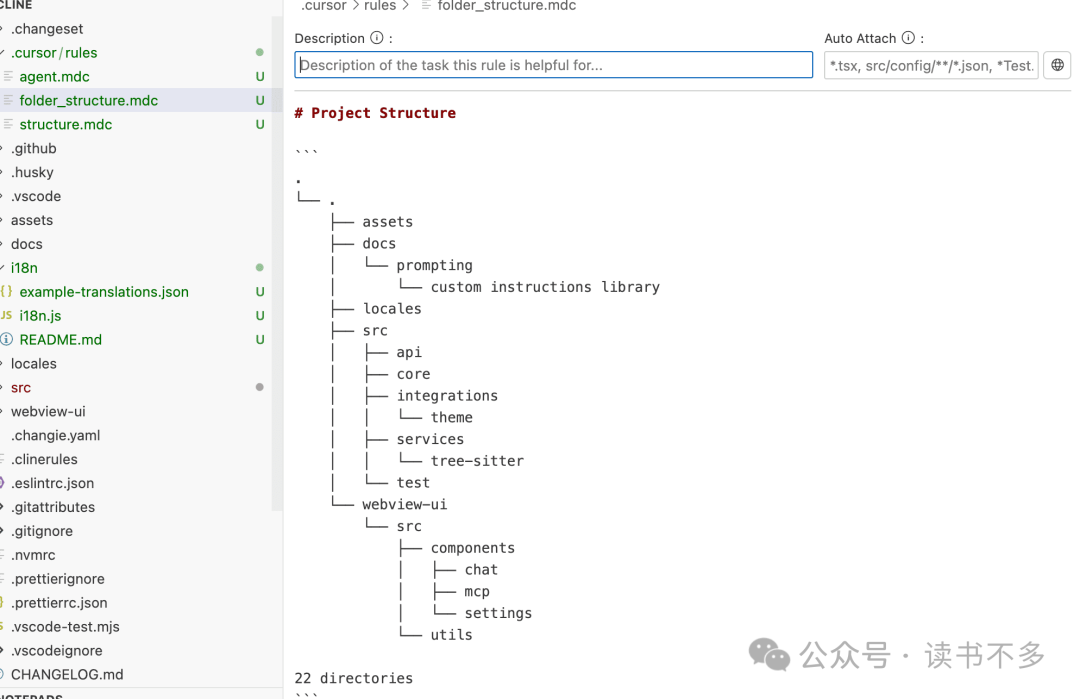Expand the src folder in explorer
The width and height of the screenshot is (1080, 699).
pos(21,388)
